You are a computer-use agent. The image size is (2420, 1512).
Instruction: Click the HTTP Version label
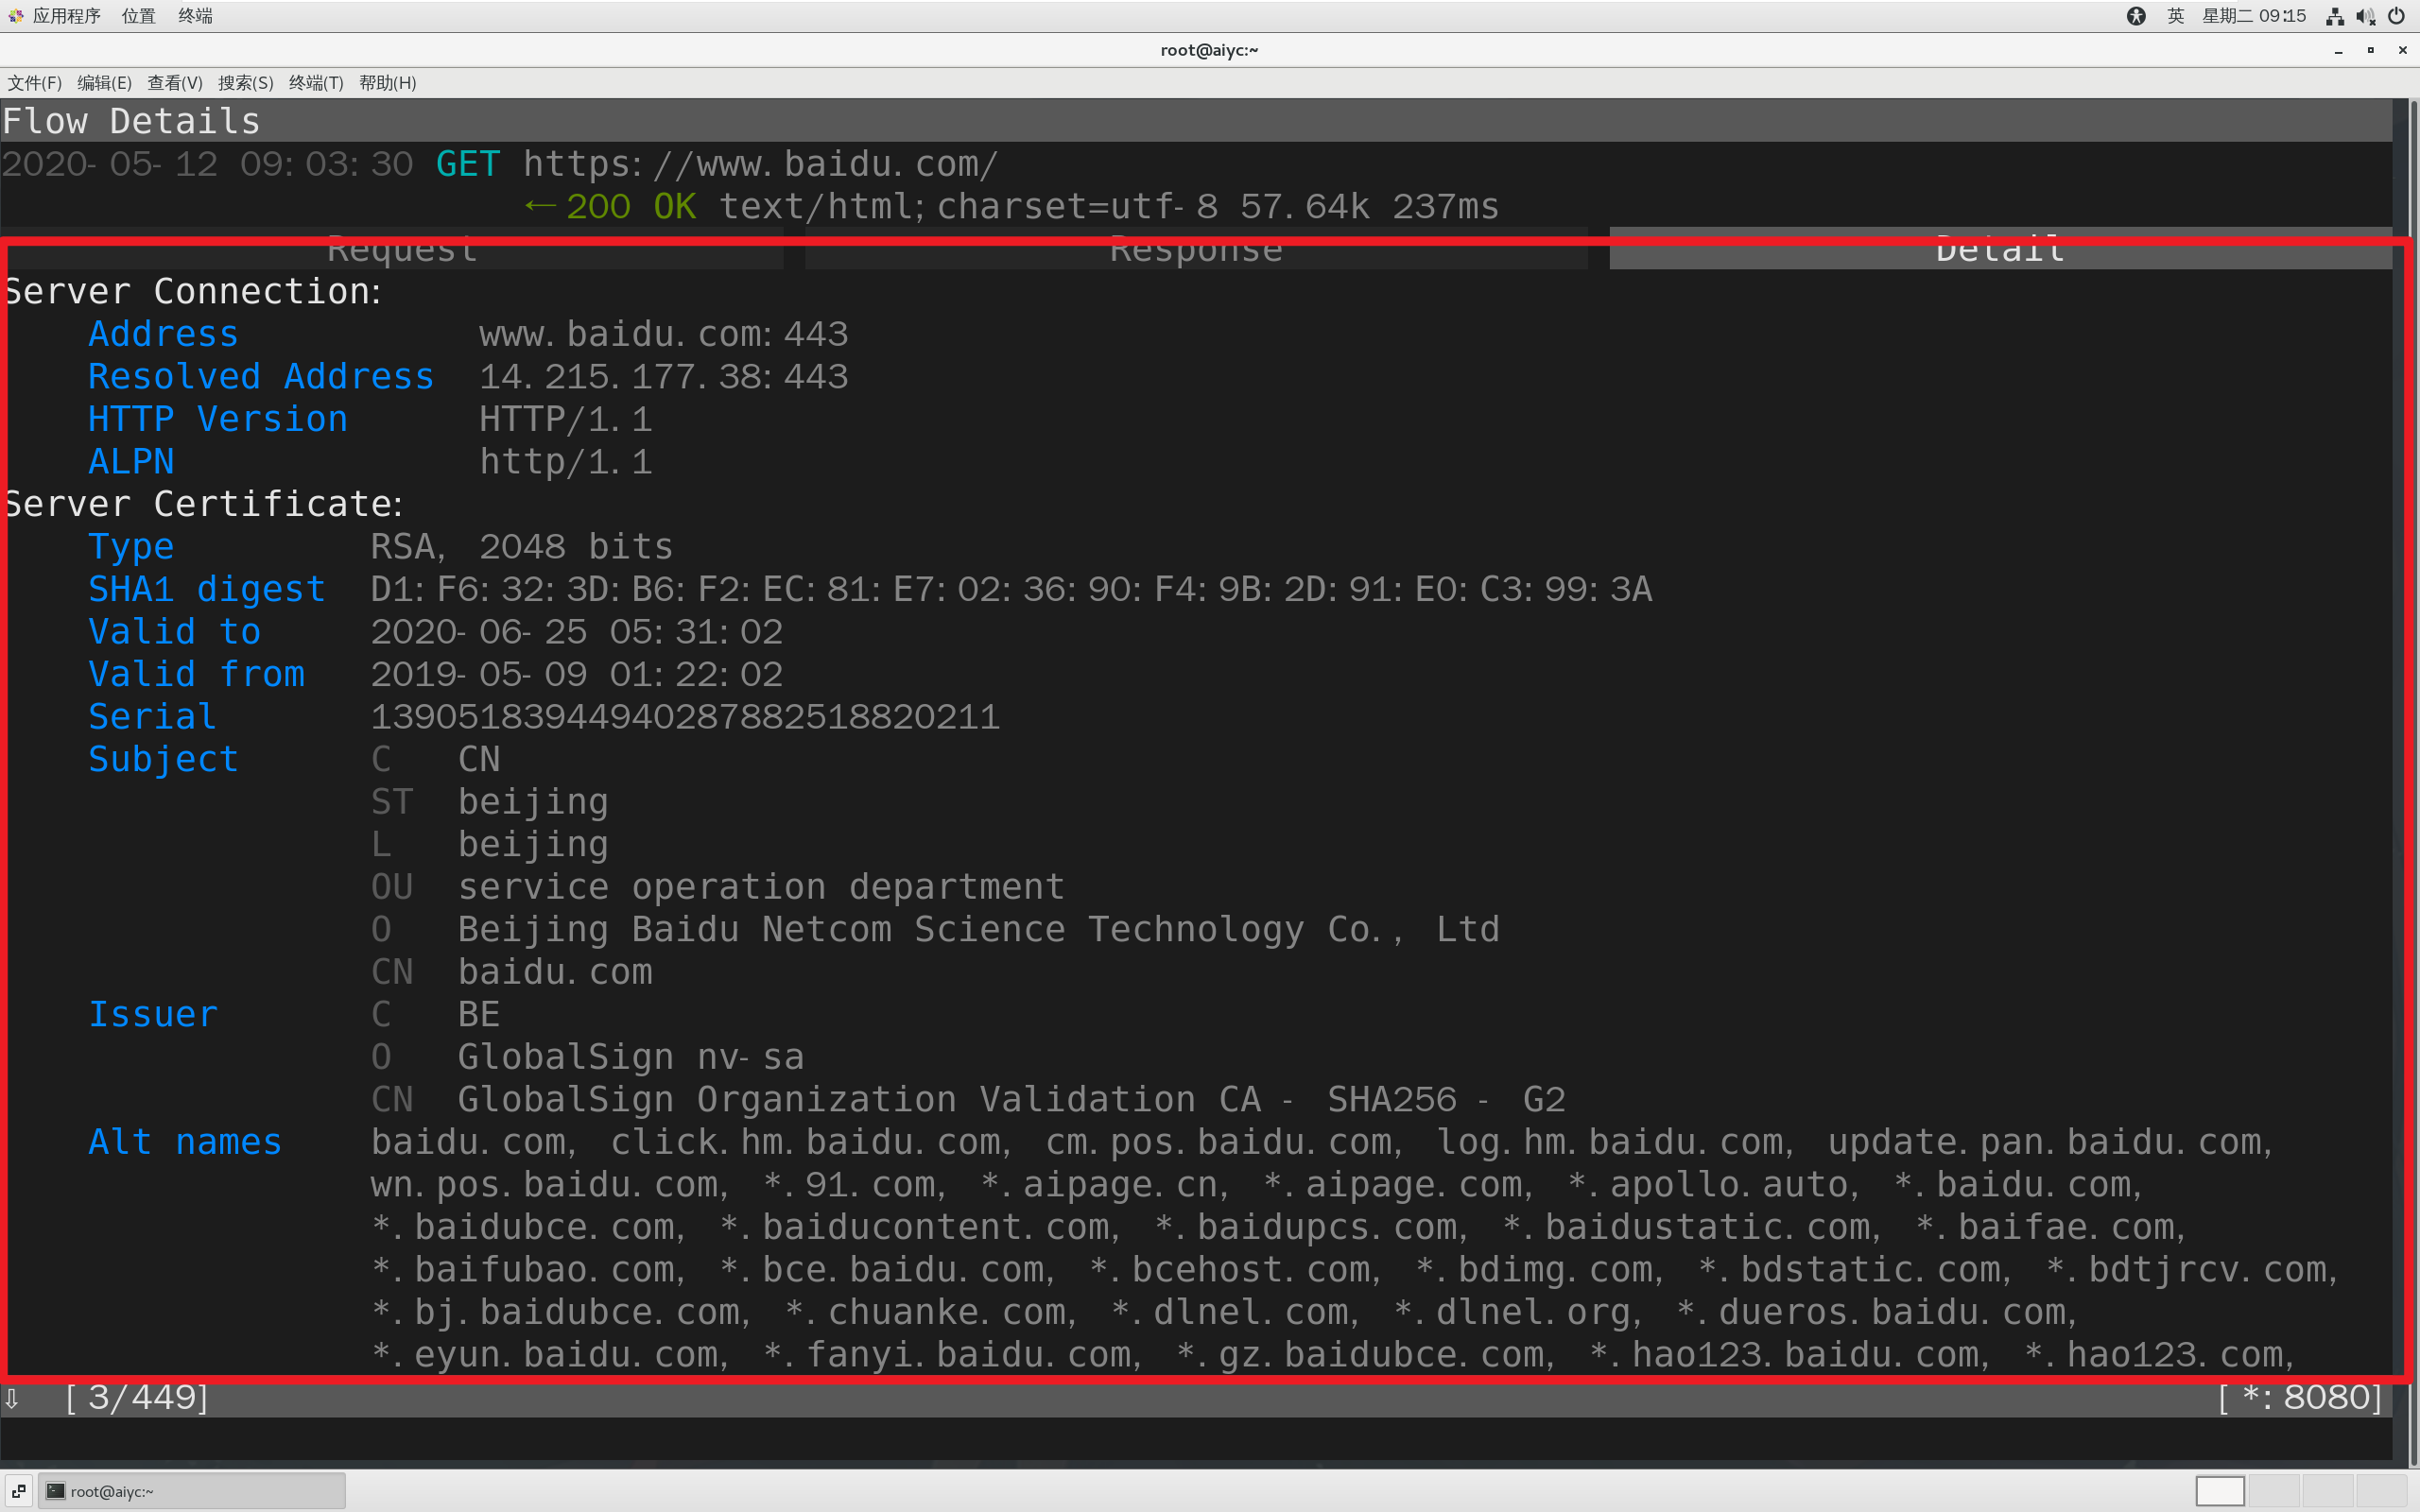click(218, 419)
